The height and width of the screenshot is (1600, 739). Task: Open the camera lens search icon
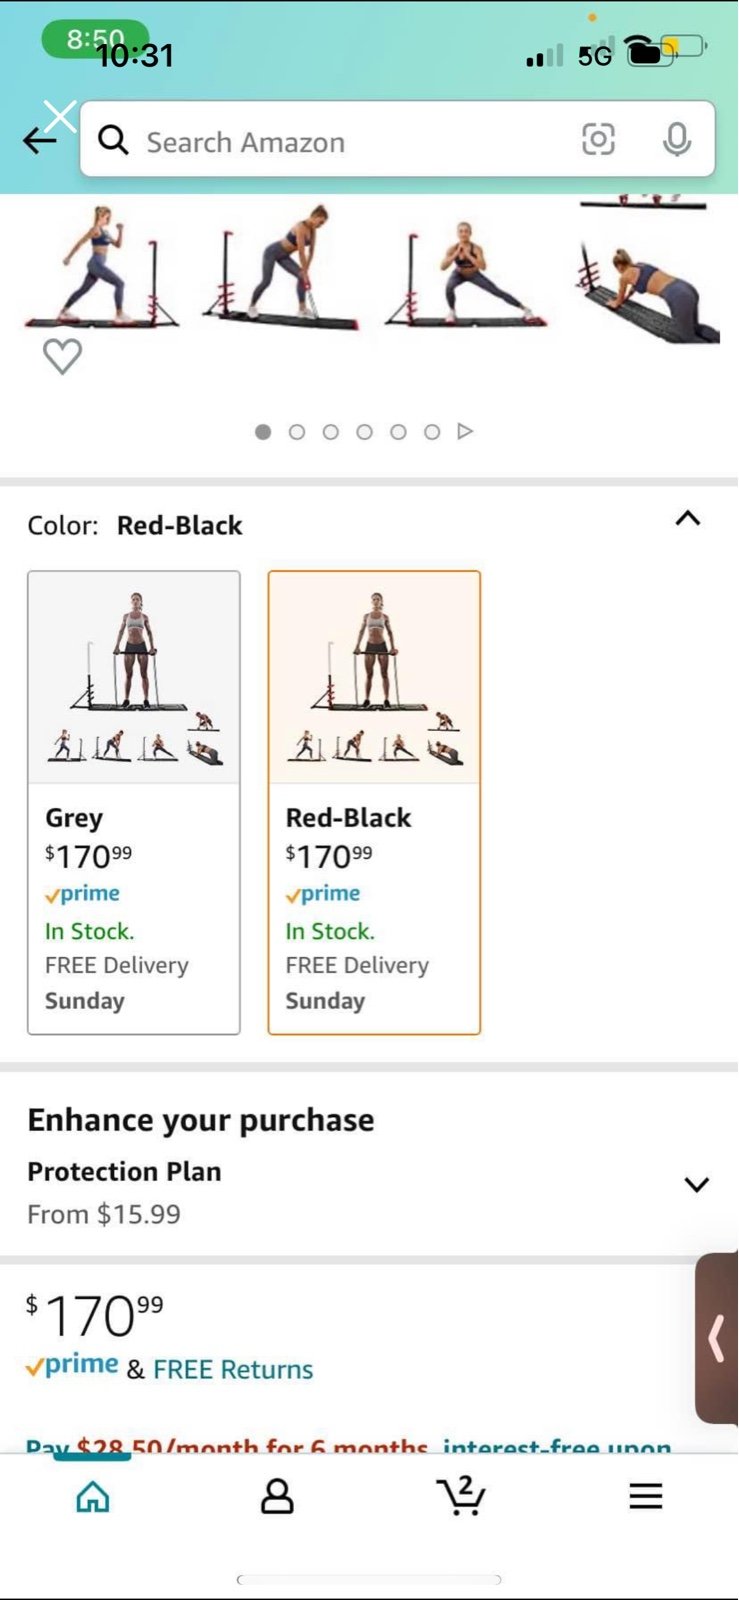click(598, 139)
